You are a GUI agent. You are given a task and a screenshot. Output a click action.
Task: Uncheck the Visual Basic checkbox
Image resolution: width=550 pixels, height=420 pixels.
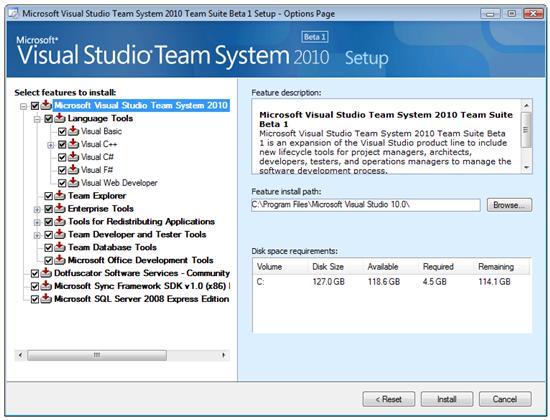pos(62,132)
